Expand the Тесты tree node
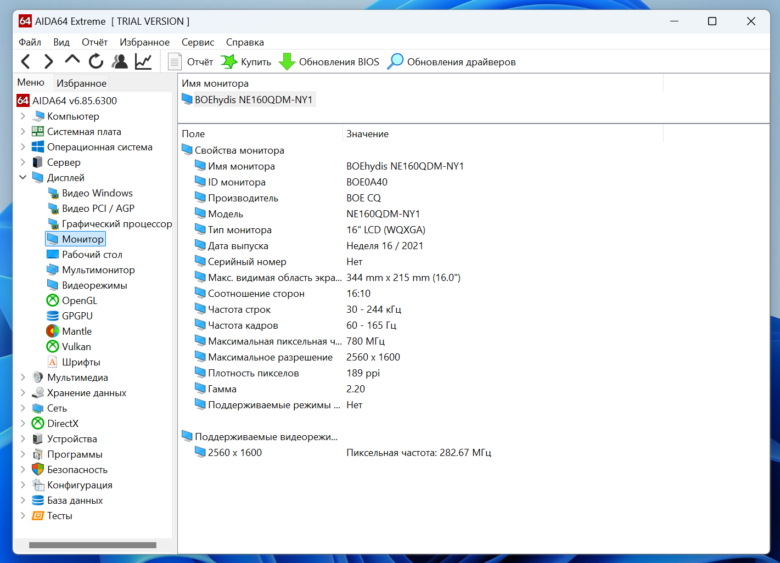780x563 pixels. 23,516
